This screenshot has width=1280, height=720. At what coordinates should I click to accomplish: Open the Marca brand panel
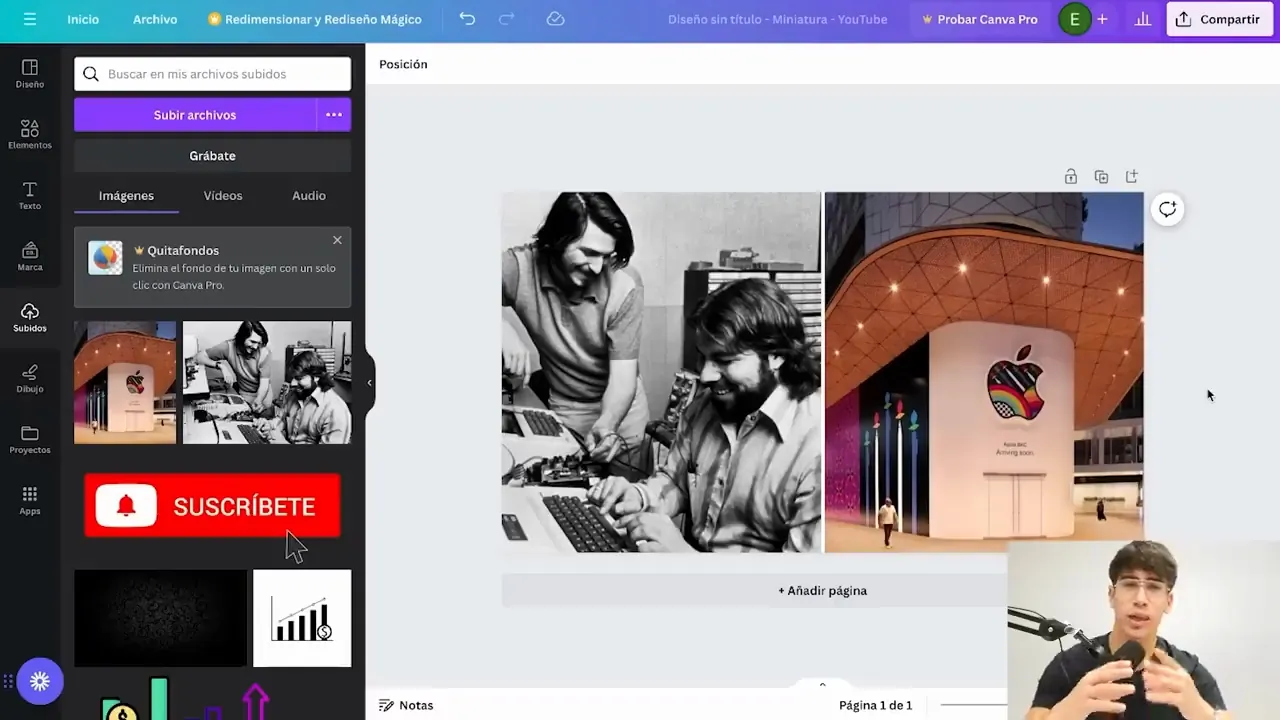pyautogui.click(x=30, y=256)
